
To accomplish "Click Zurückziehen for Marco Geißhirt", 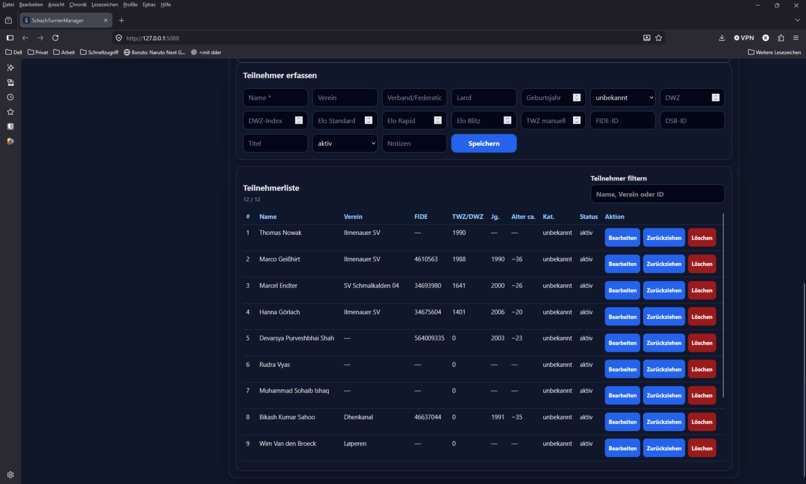I will click(664, 264).
